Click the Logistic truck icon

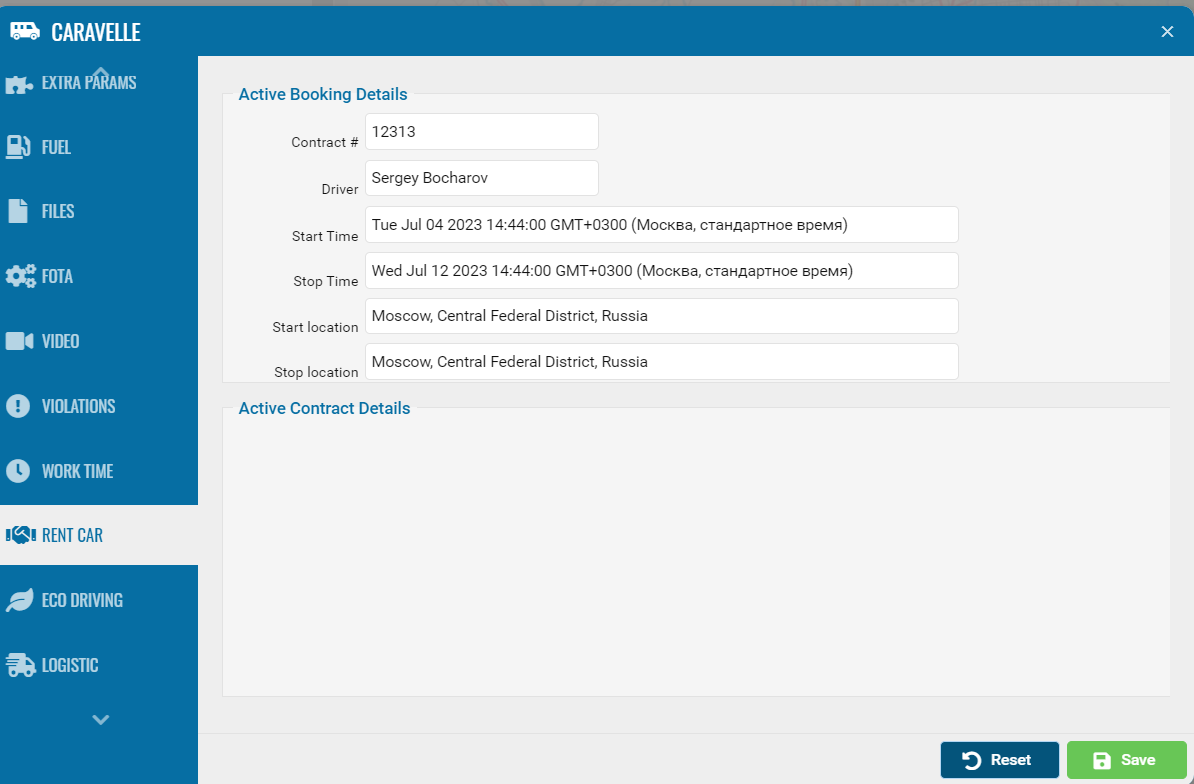(x=20, y=665)
